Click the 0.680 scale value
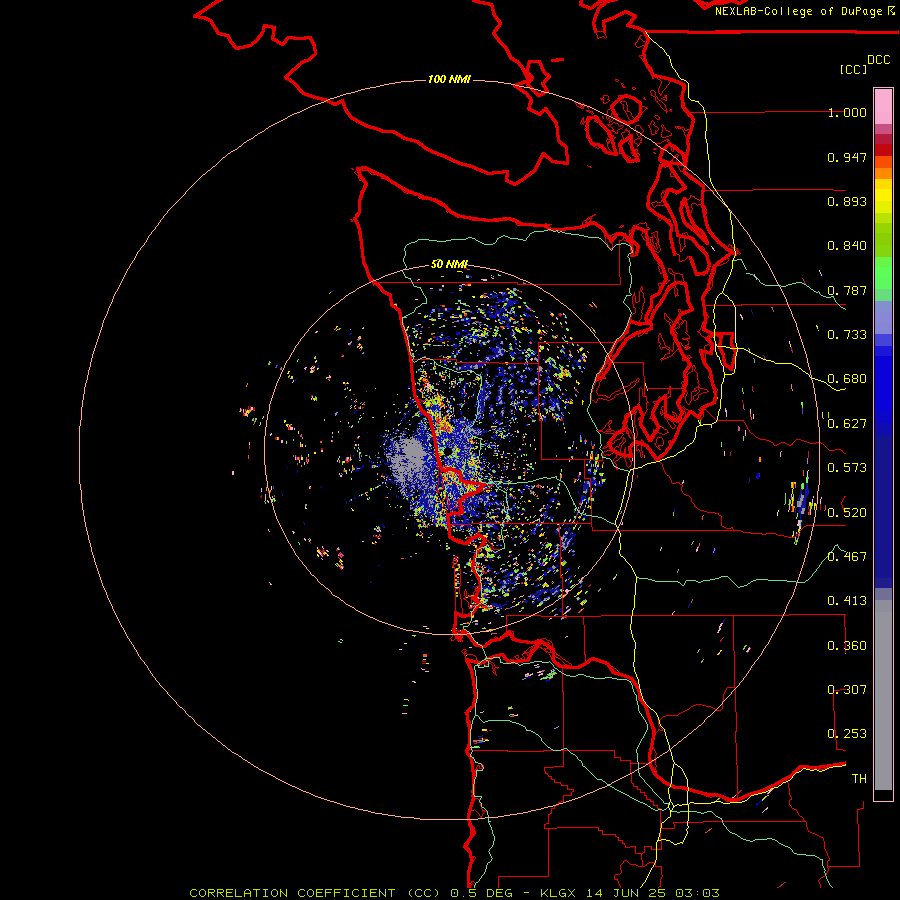Viewport: 900px width, 900px height. point(847,379)
